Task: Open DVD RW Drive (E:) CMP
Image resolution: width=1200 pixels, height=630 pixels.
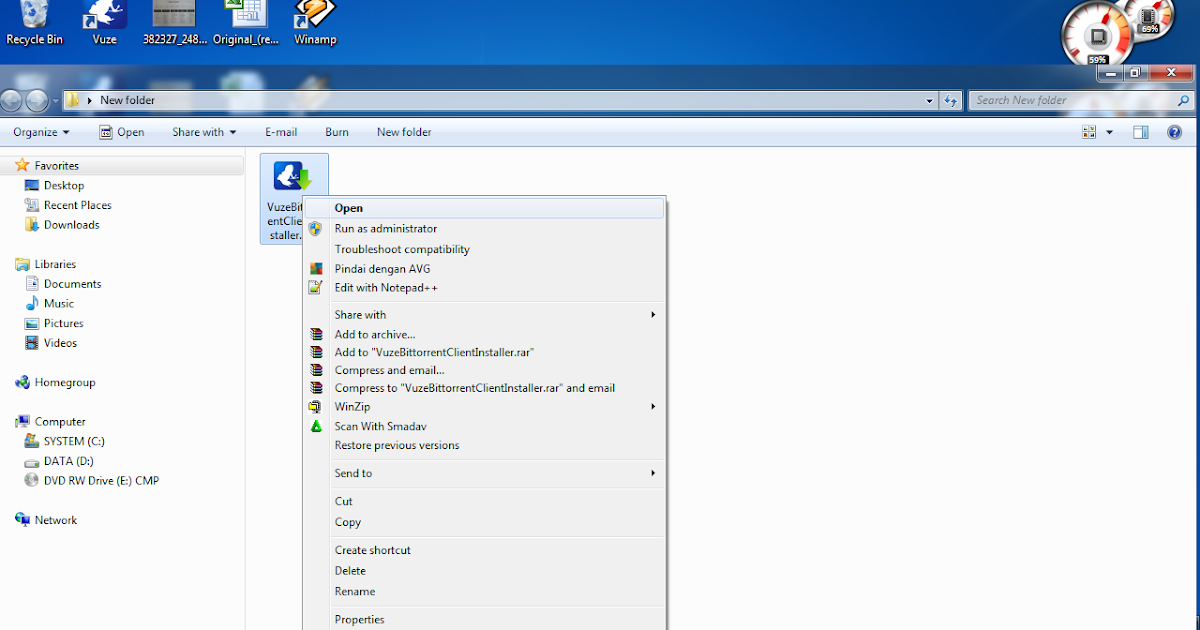Action: pyautogui.click(x=101, y=480)
